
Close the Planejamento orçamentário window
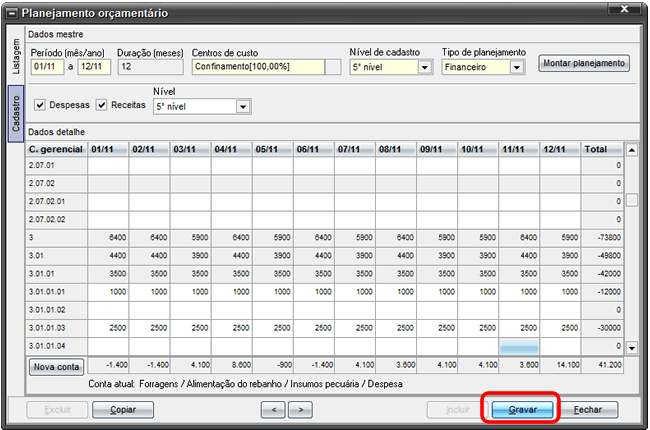pyautogui.click(x=624, y=9)
